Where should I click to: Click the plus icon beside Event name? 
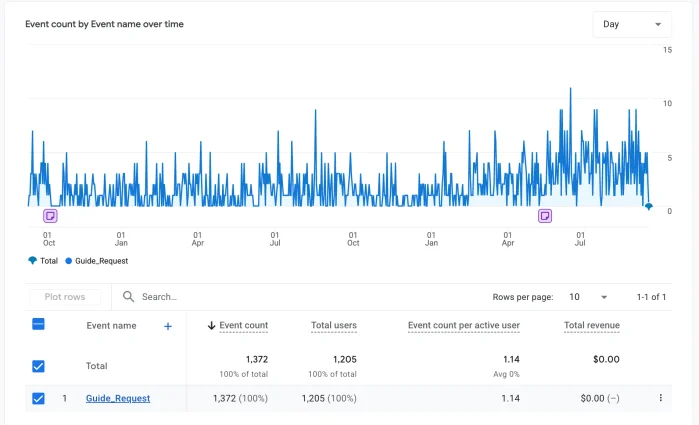pyautogui.click(x=168, y=326)
